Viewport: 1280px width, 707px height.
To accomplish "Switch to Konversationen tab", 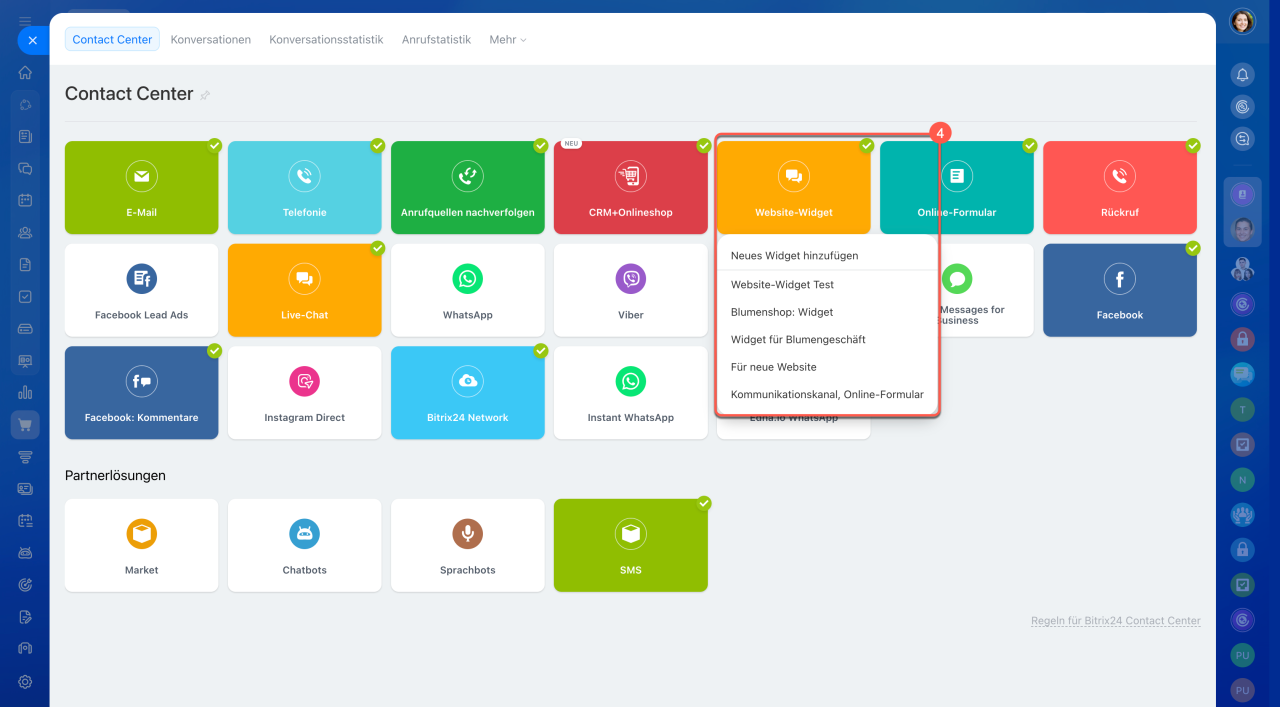I will (x=211, y=40).
